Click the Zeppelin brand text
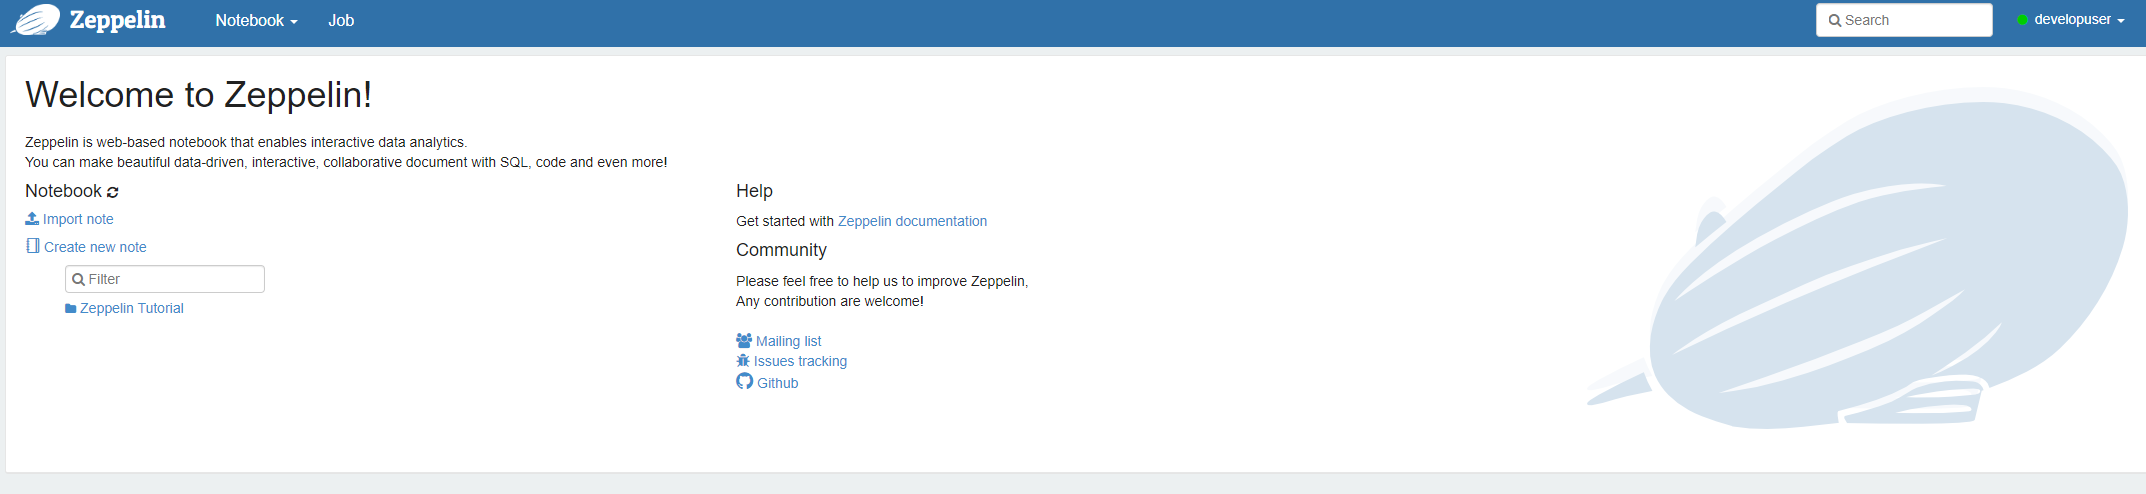This screenshot has width=2146, height=494. coord(118,20)
